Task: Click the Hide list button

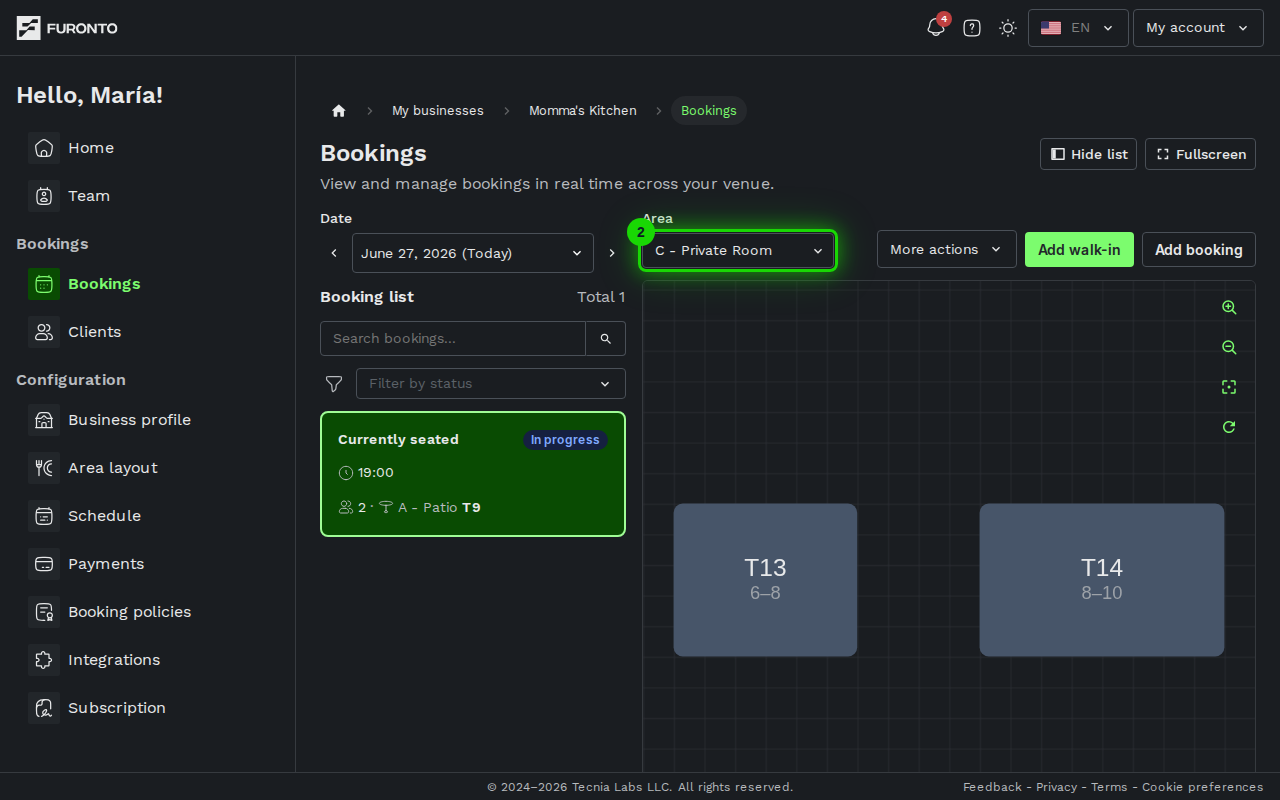Action: [1088, 154]
